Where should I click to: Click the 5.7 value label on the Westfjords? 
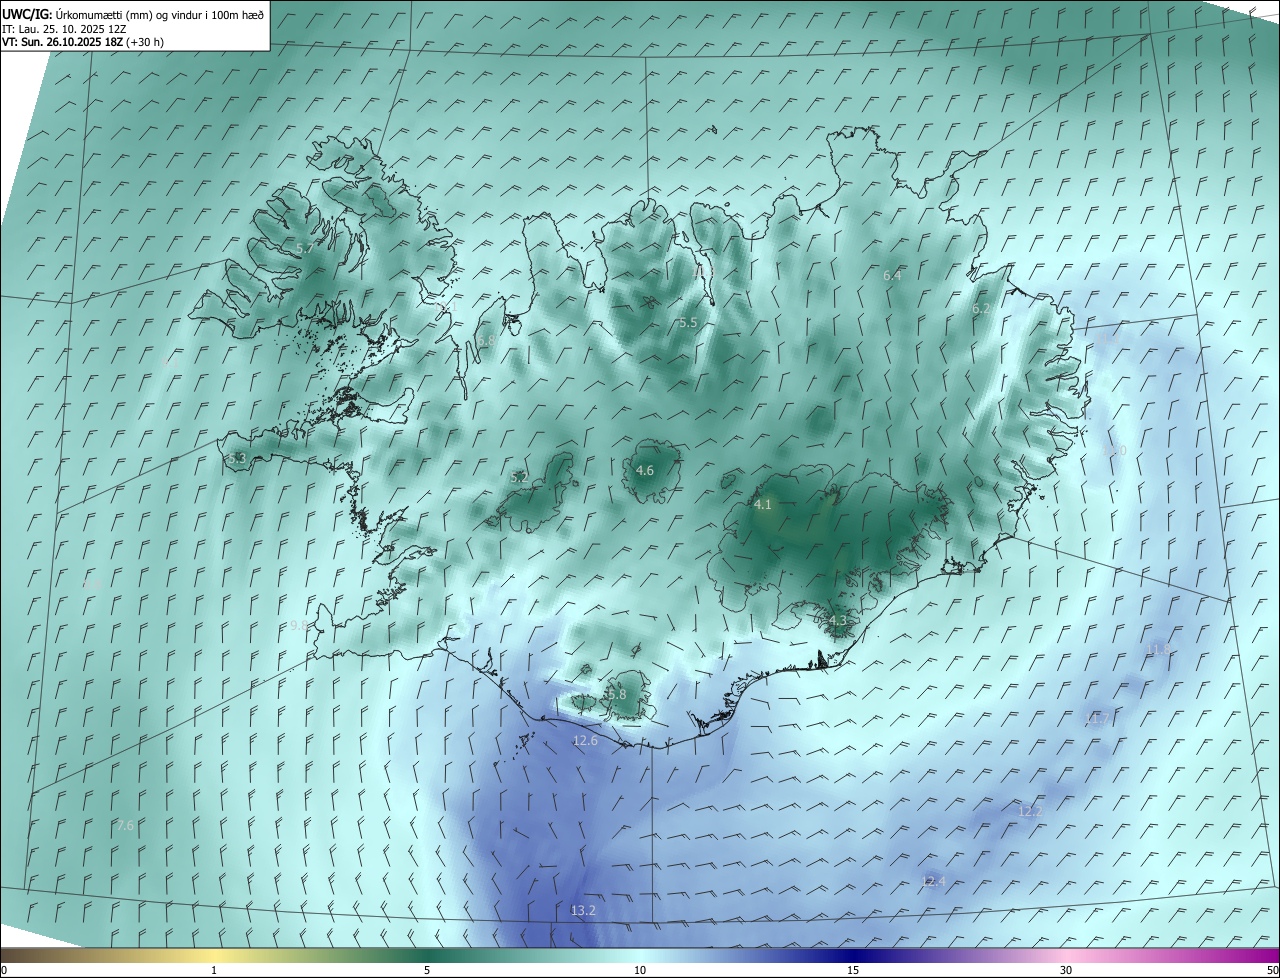tap(305, 247)
